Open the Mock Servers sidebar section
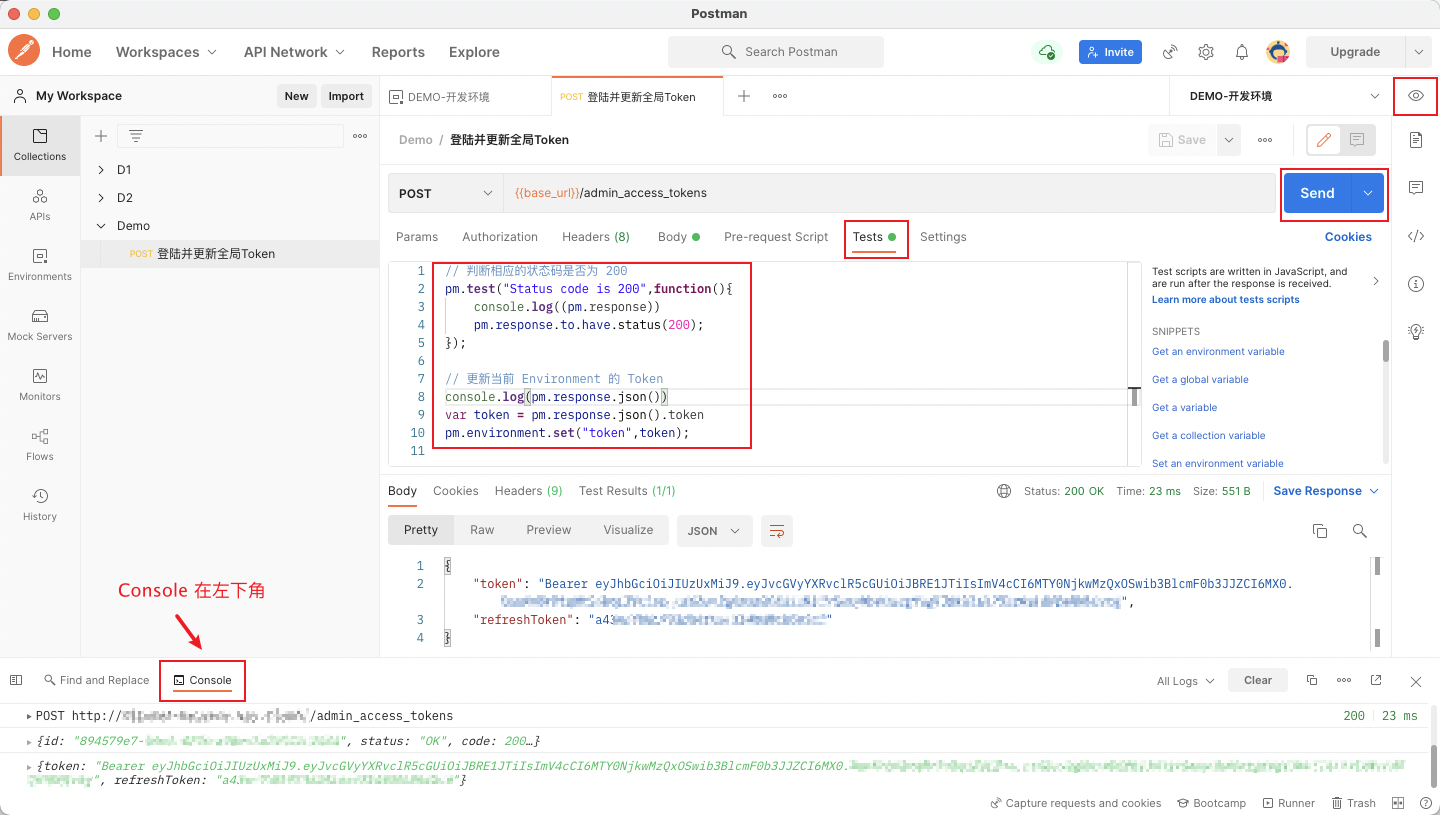Viewport: 1440px width, 815px height. (x=40, y=325)
